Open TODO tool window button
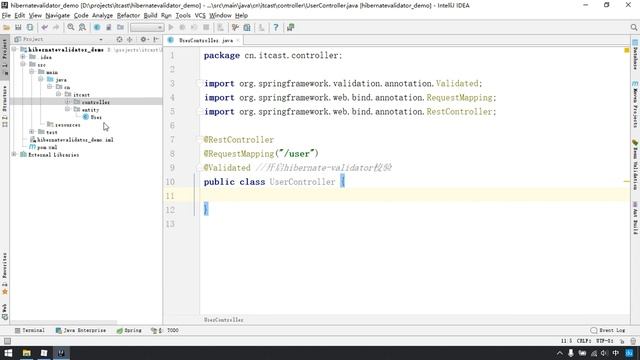 (165, 330)
